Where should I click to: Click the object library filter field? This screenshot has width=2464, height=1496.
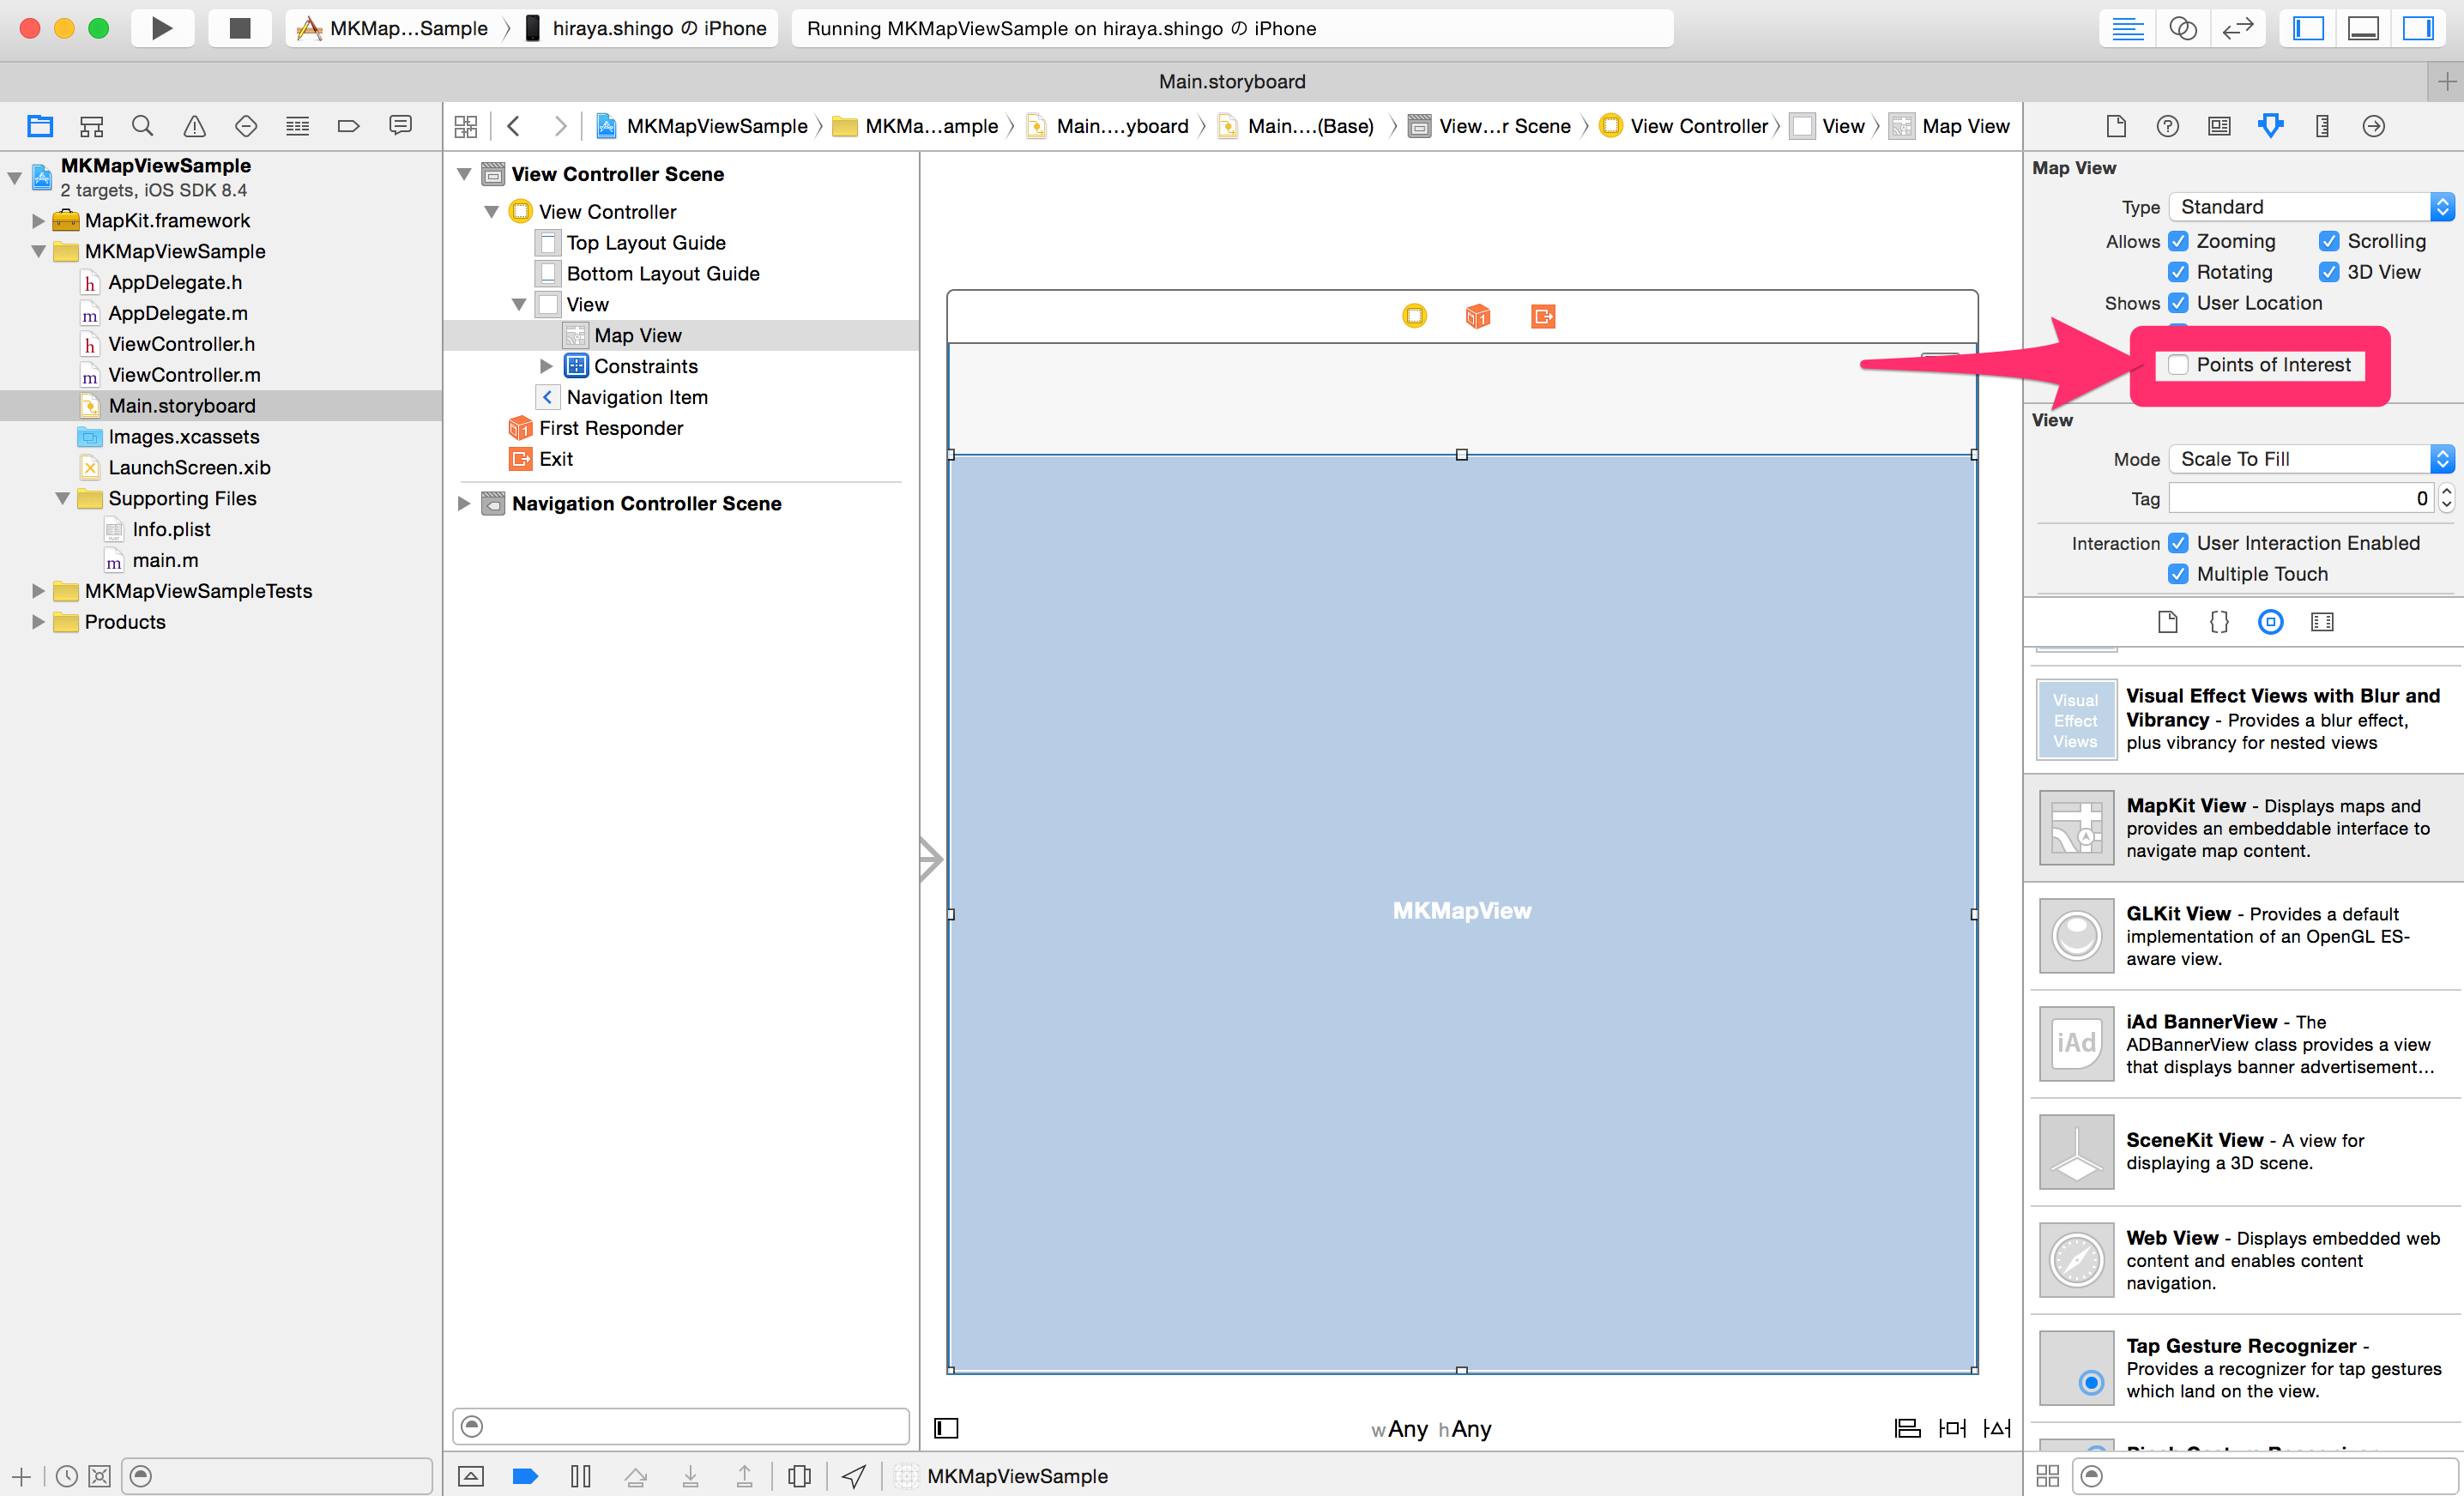click(2267, 1476)
